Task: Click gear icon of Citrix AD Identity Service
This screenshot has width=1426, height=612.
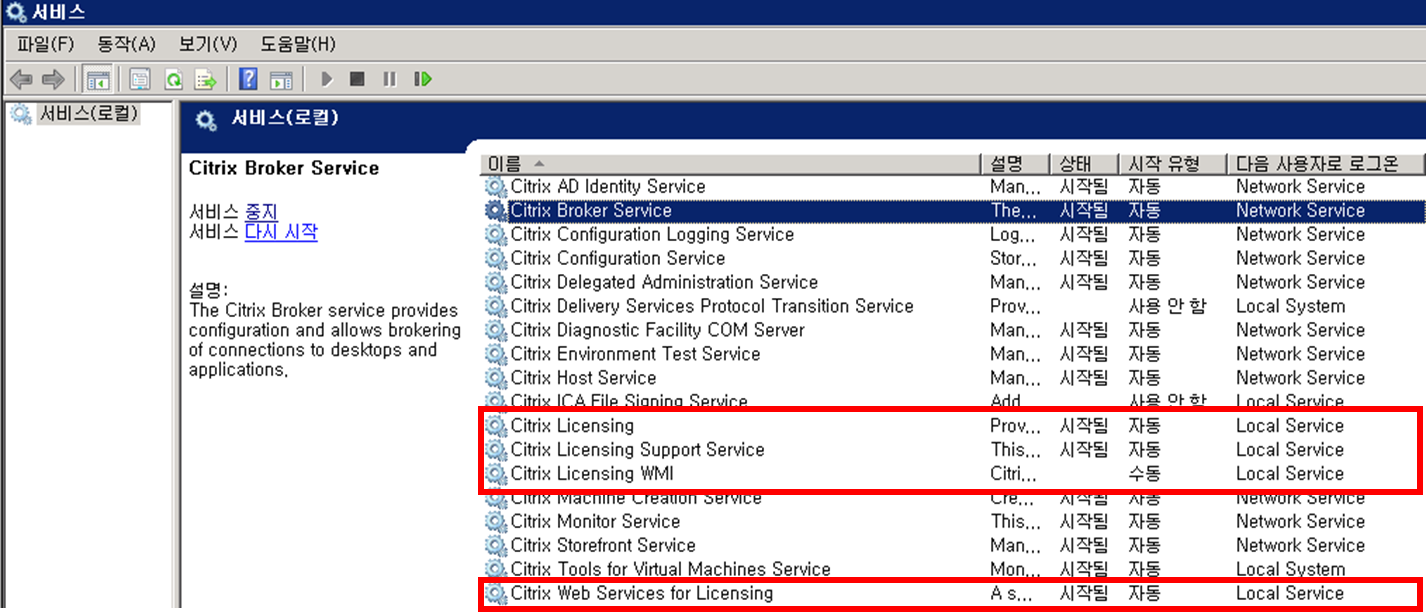Action: (495, 186)
